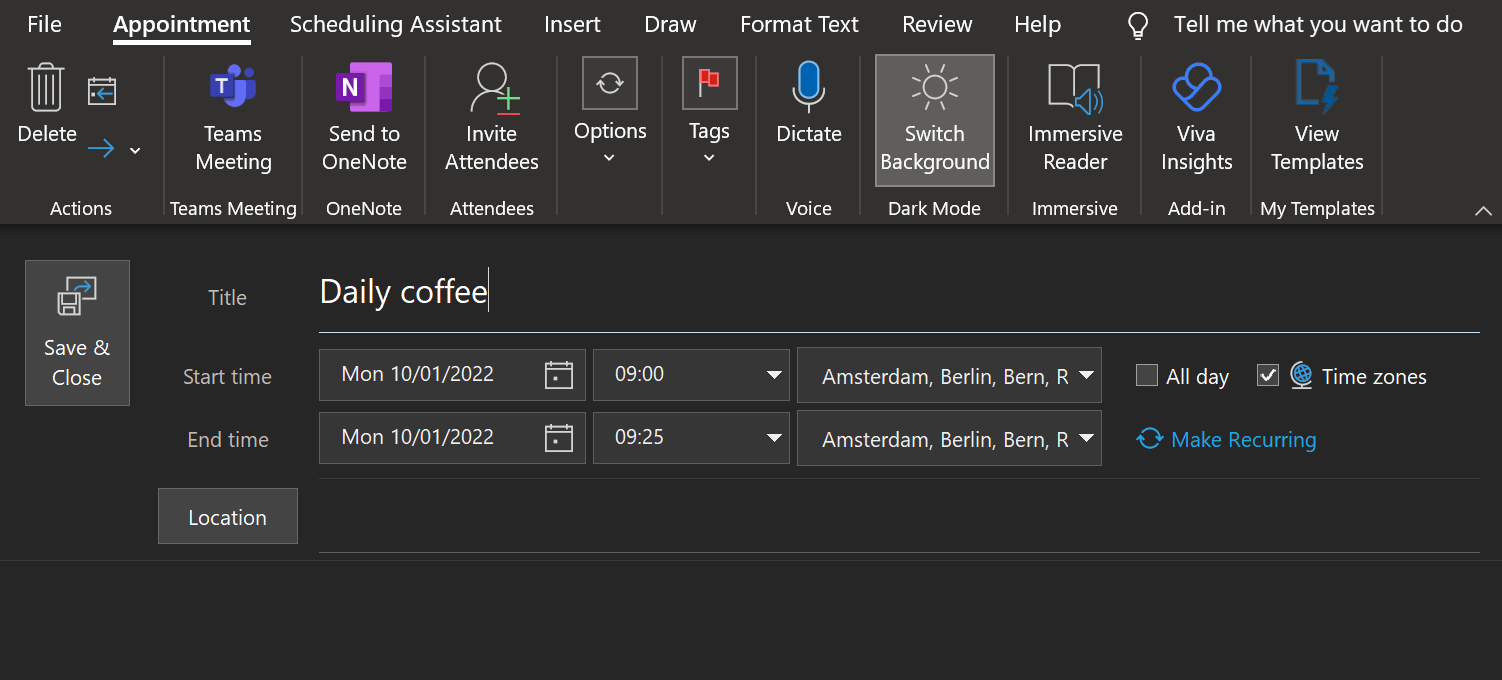Image resolution: width=1502 pixels, height=680 pixels.
Task: Enable the All day checkbox
Action: coord(1147,376)
